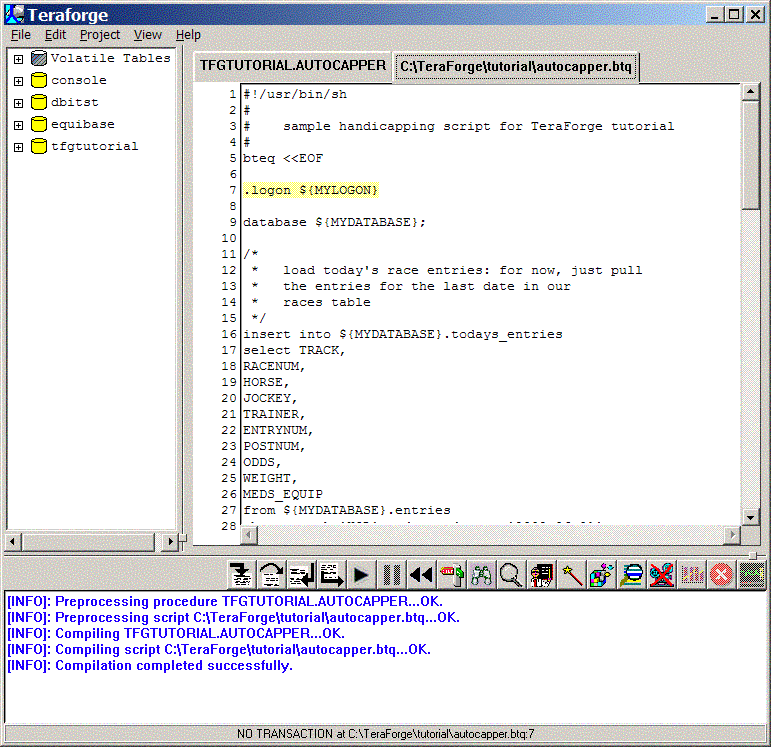The height and width of the screenshot is (747, 771).
Task: Switch to the TFGTUTORIAL.AUTOCAPPER tab
Action: 293,65
